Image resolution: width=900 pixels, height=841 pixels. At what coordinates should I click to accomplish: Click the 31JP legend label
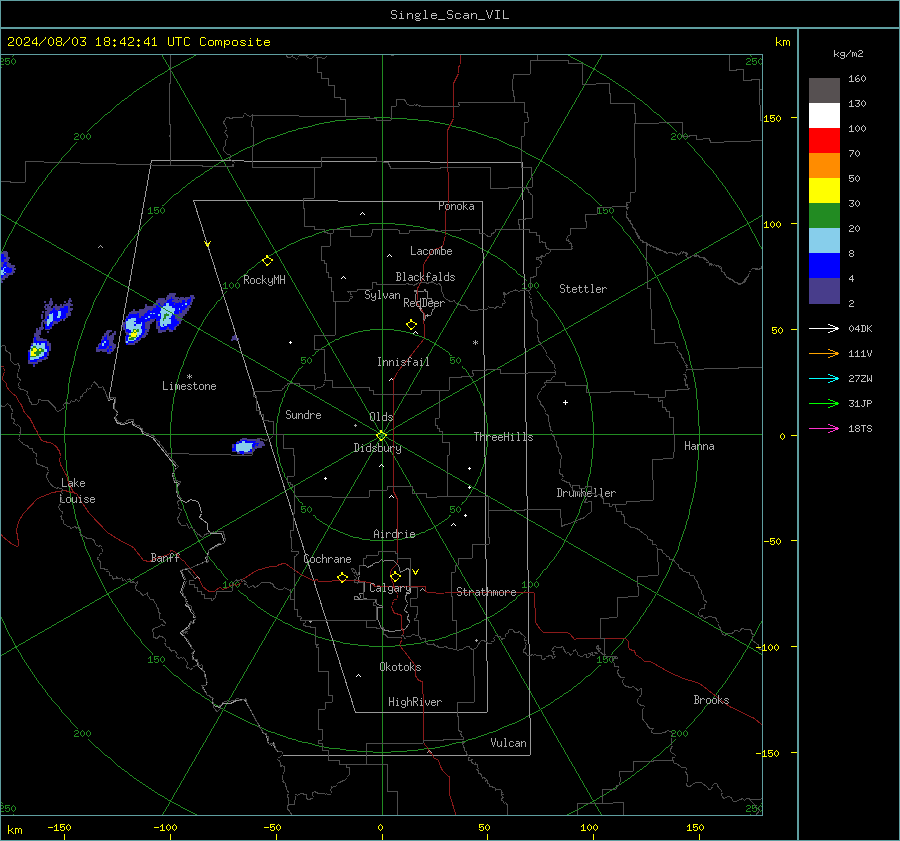pos(860,404)
